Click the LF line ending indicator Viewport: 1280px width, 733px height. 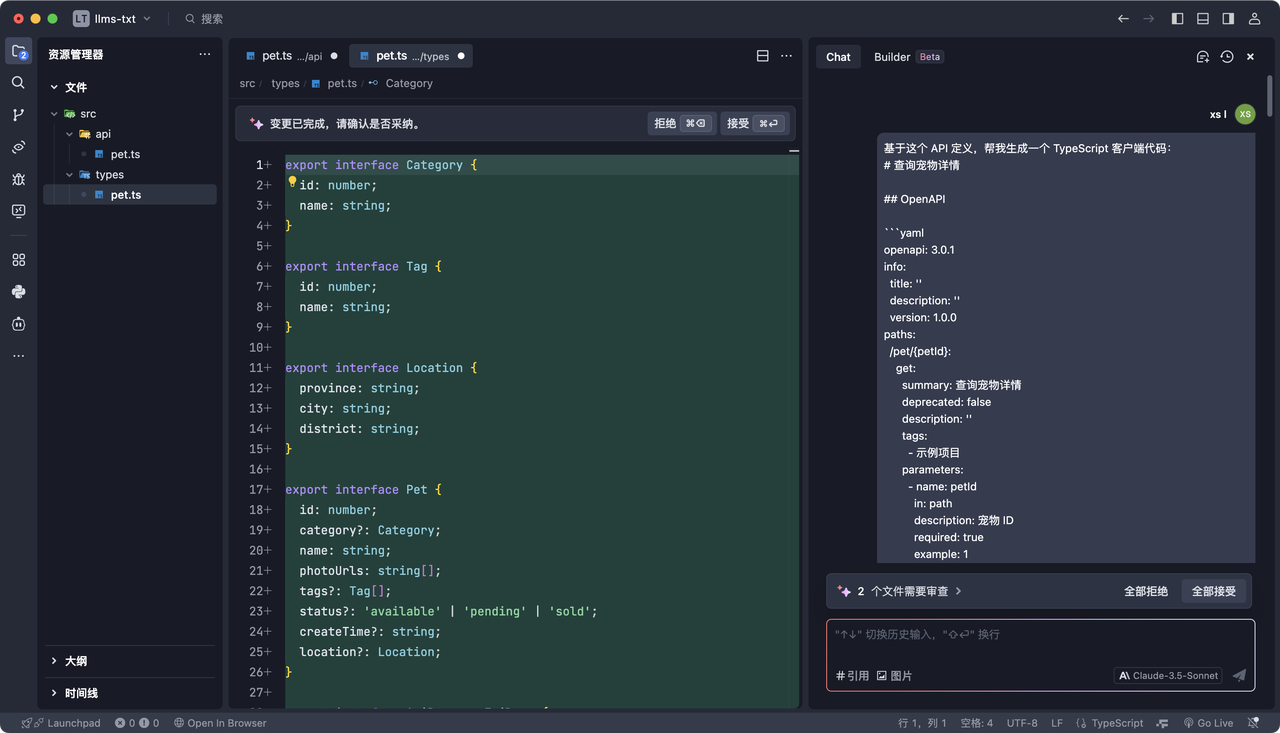1057,723
